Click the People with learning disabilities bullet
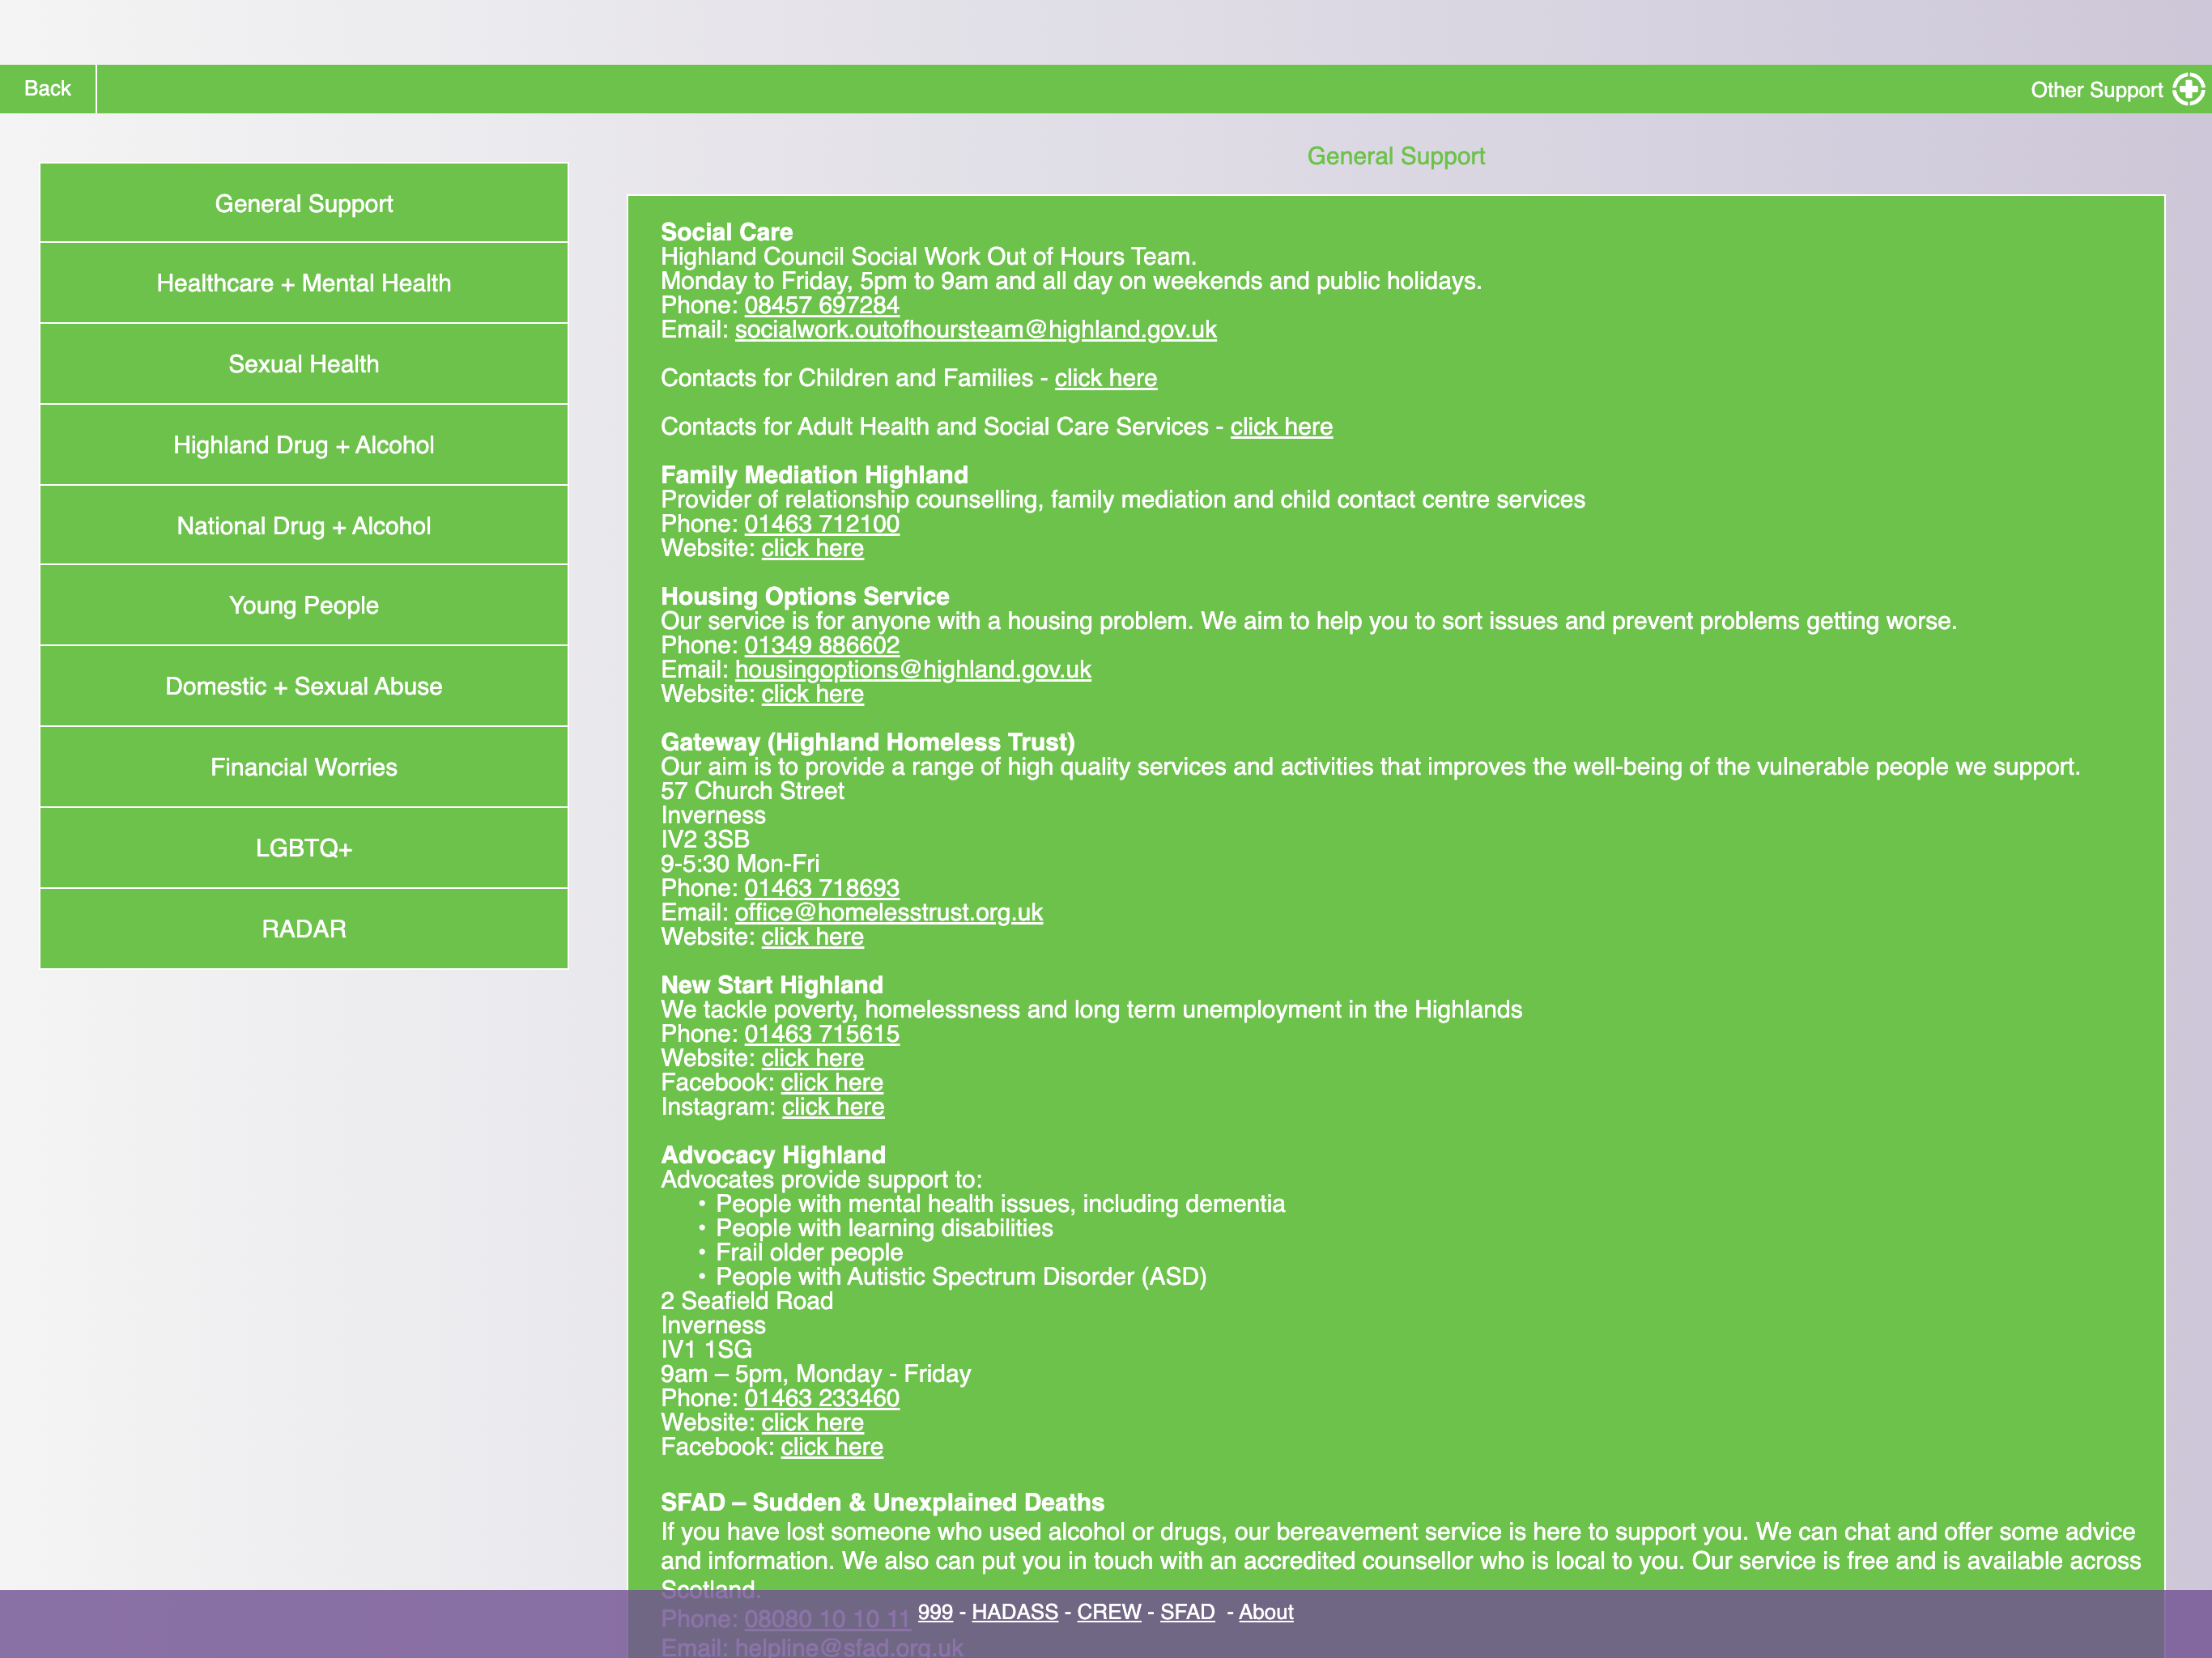Viewport: 2212px width, 1658px height. click(x=884, y=1228)
